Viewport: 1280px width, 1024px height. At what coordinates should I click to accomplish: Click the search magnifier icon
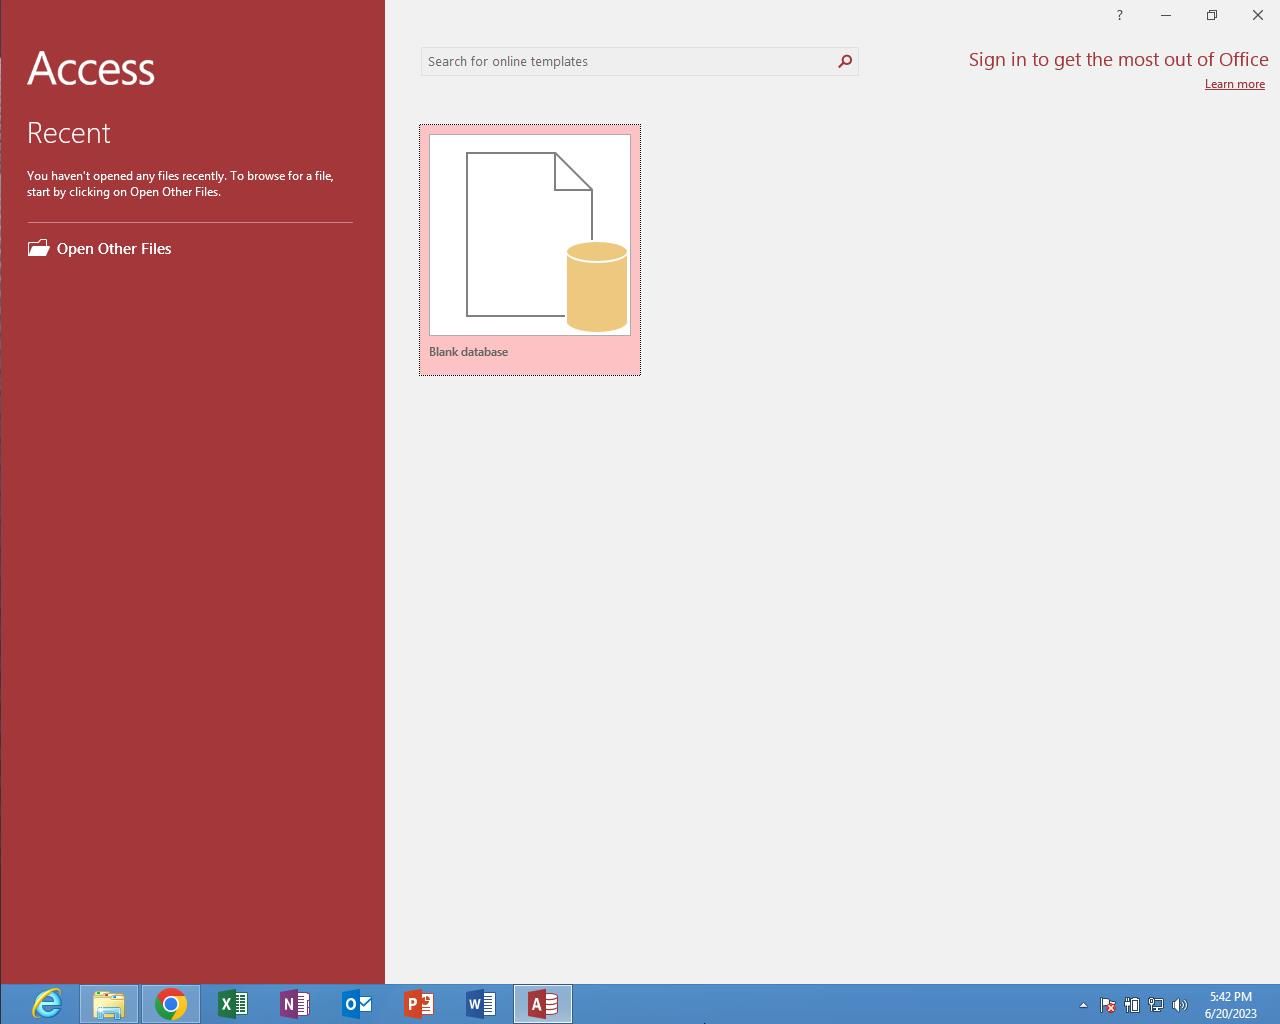coord(845,61)
